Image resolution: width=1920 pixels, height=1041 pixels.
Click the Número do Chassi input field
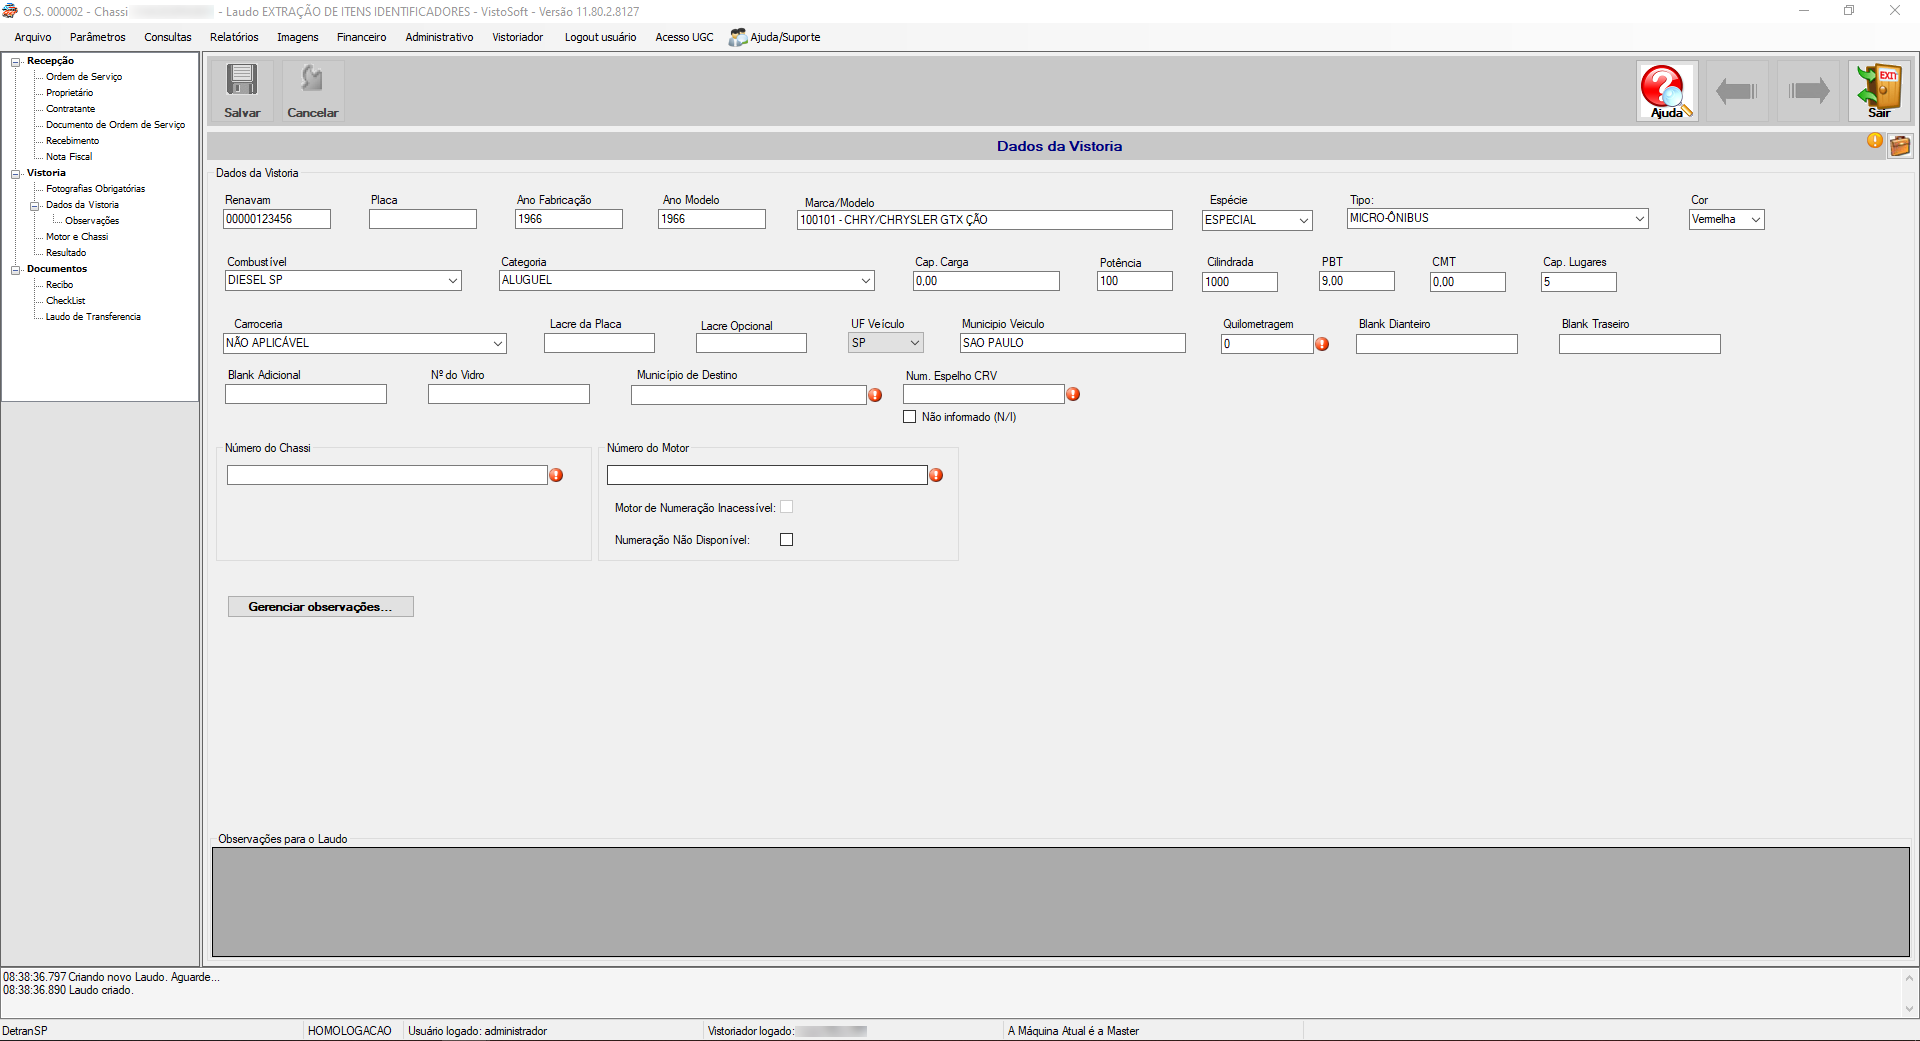(x=387, y=475)
